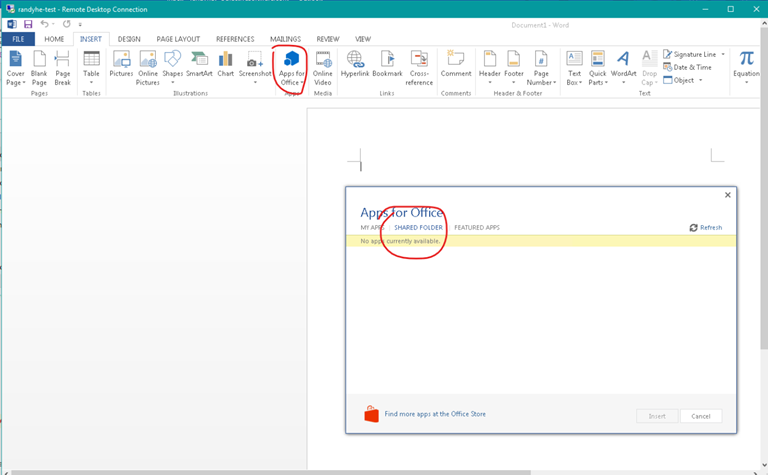Screen dimensions: 768x475
Task: Add a Hyperlink
Action: (355, 64)
